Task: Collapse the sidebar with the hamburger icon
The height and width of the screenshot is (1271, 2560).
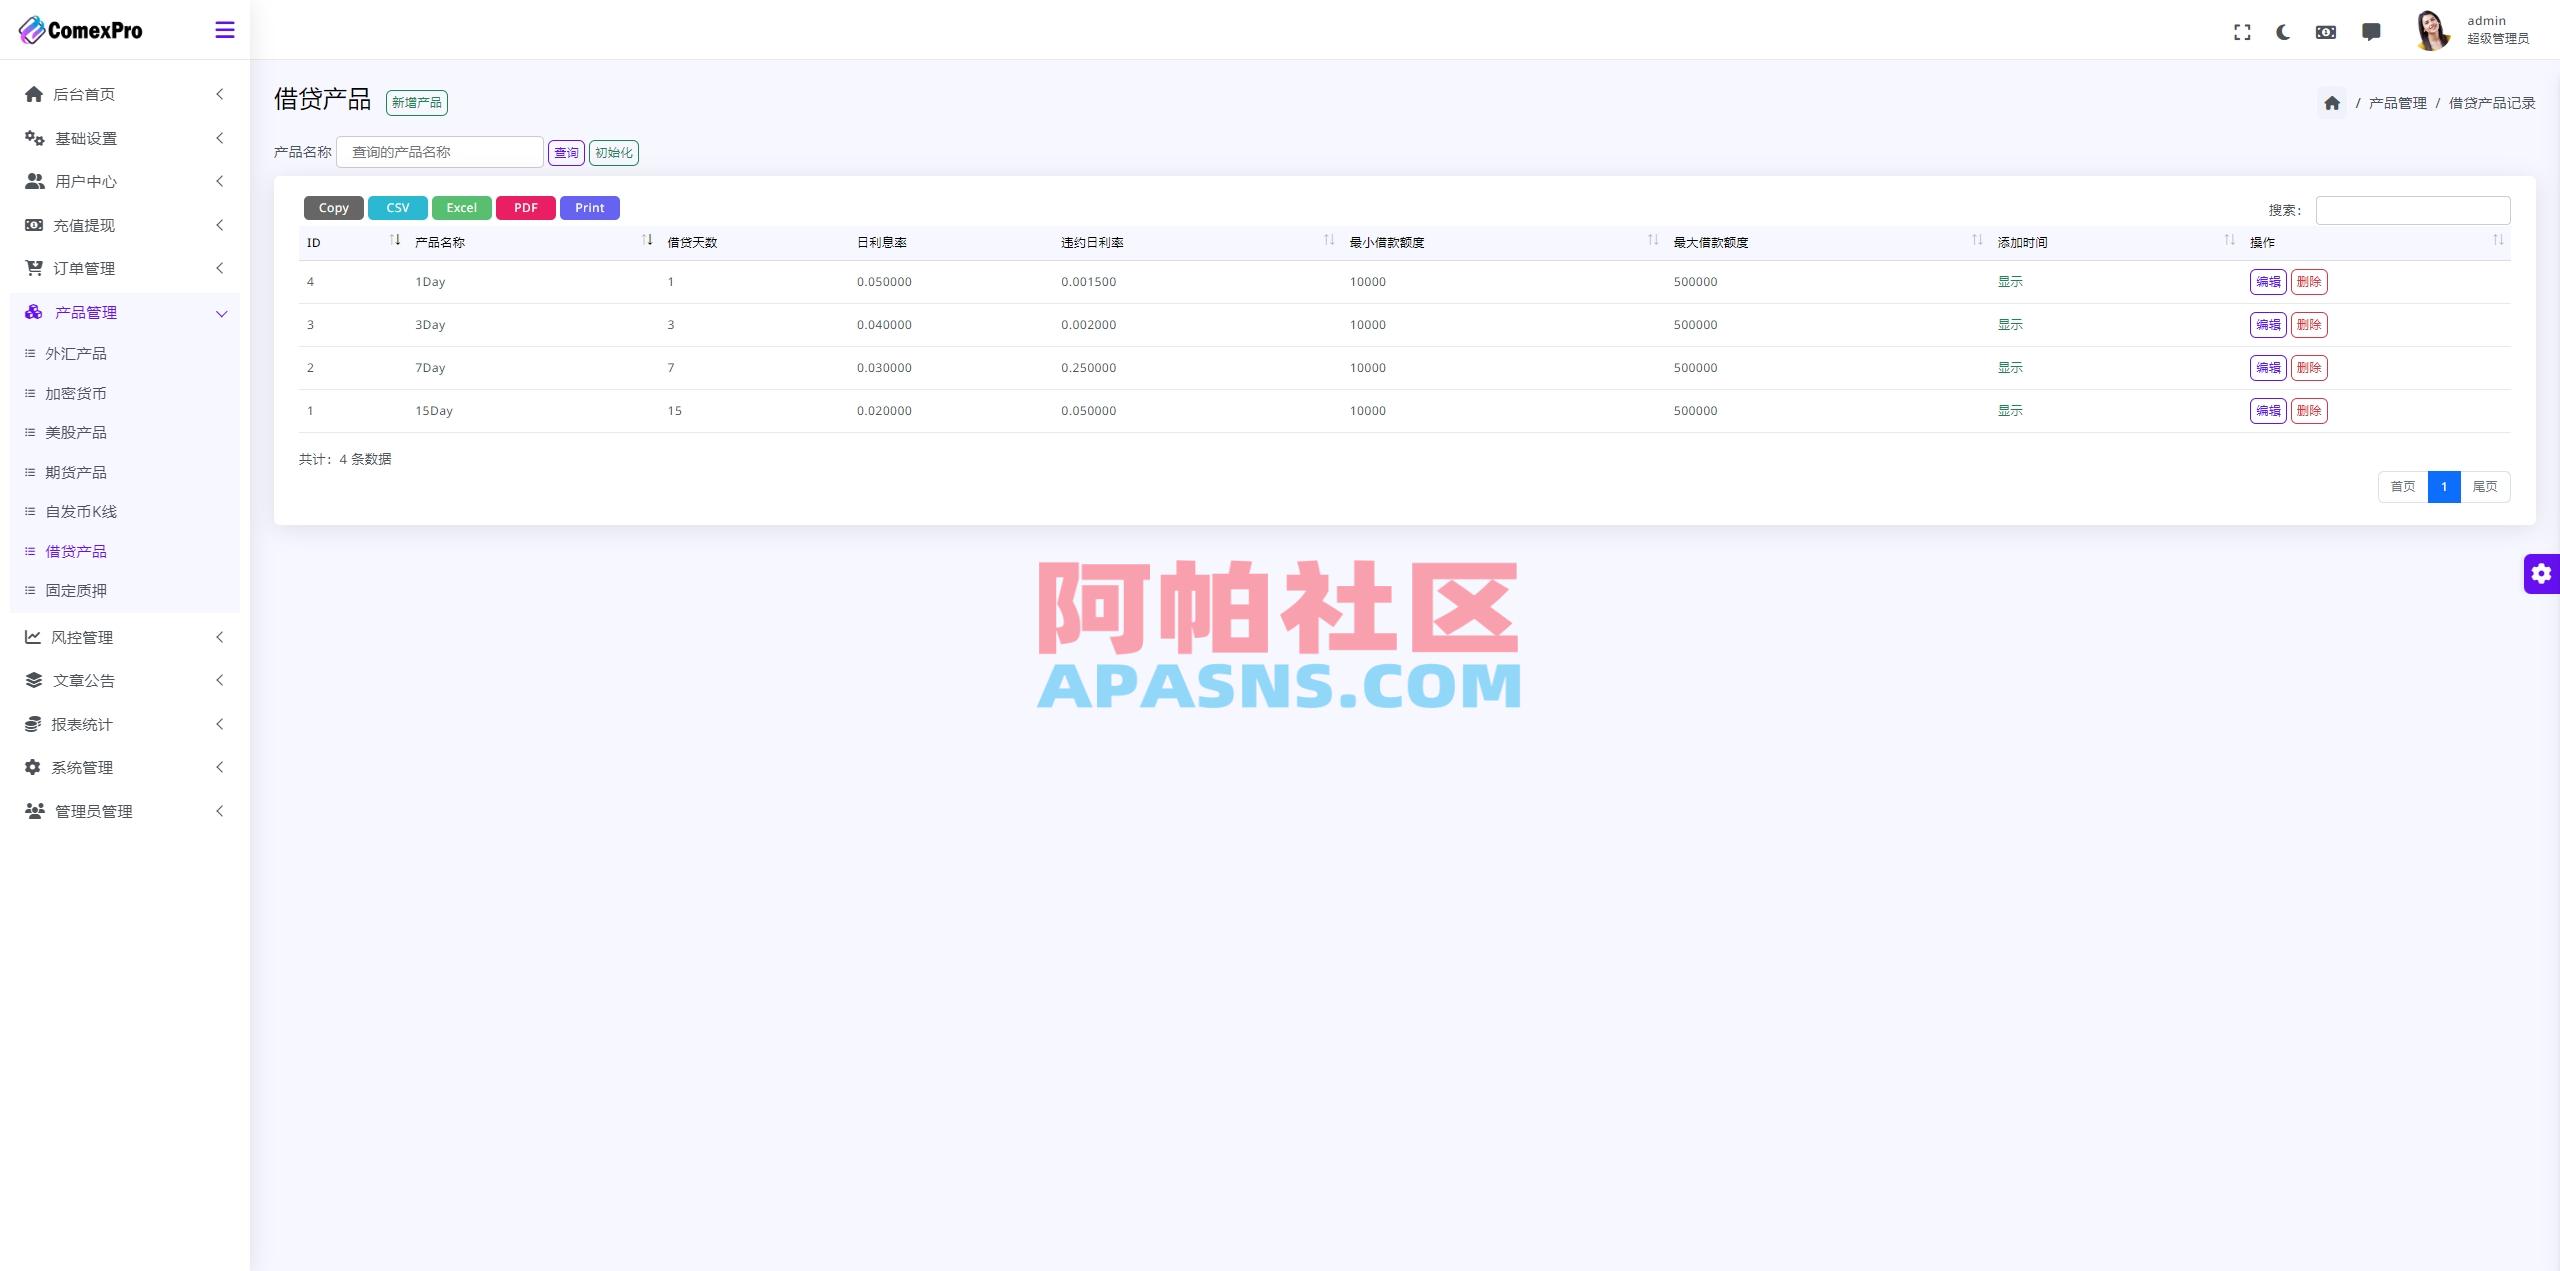Action: click(x=225, y=30)
